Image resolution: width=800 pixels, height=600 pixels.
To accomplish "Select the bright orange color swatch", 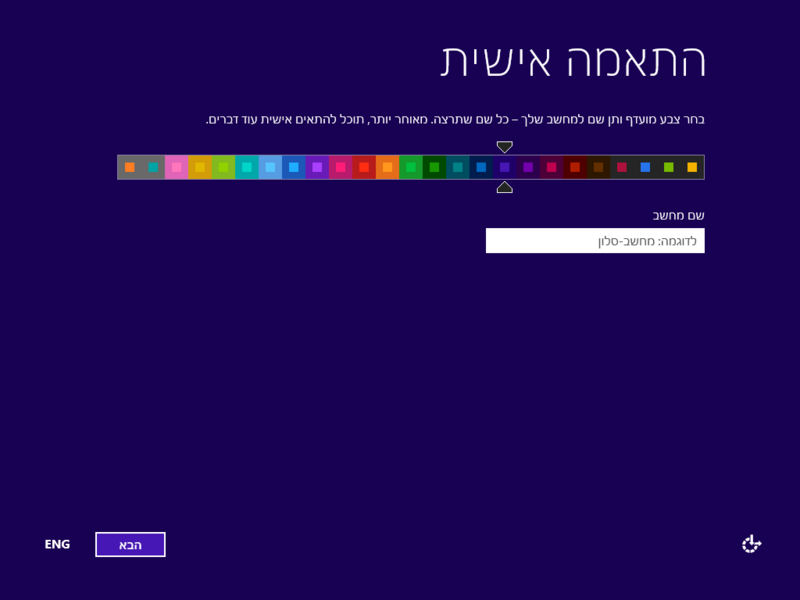I will (387, 167).
